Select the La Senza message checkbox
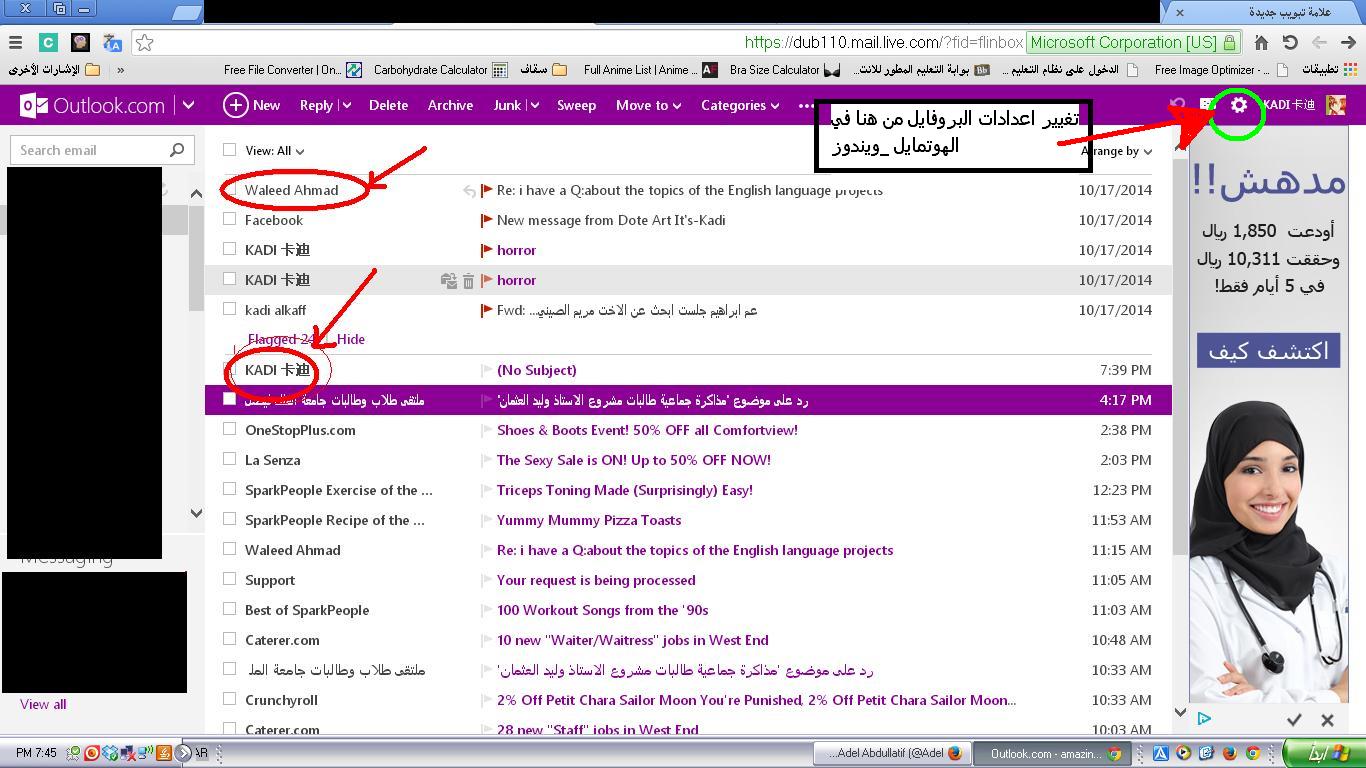 point(230,459)
